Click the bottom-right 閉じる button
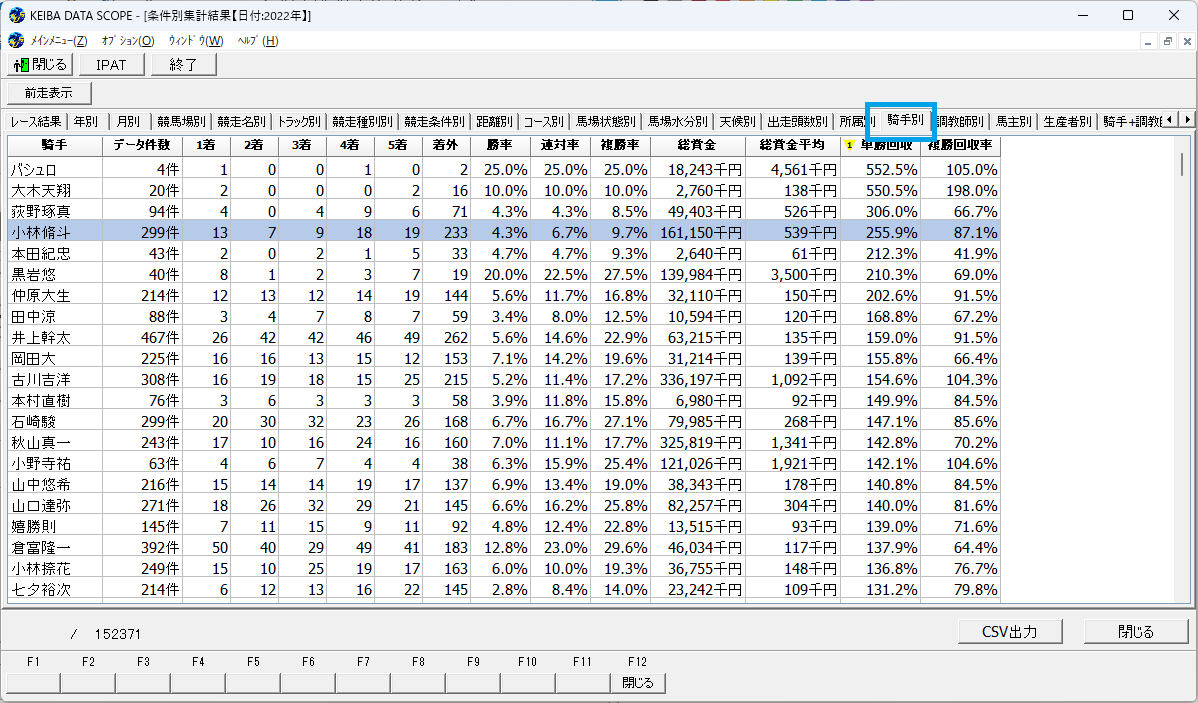This screenshot has width=1198, height=703. [x=1136, y=632]
